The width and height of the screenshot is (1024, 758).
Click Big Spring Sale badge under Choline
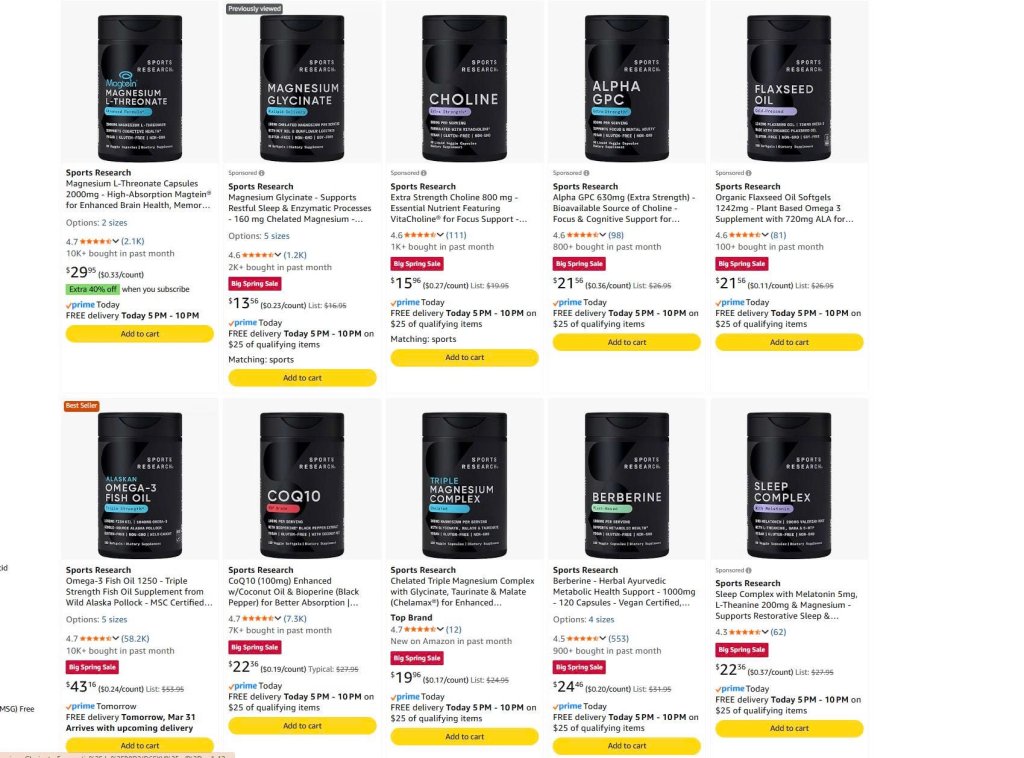click(x=417, y=264)
